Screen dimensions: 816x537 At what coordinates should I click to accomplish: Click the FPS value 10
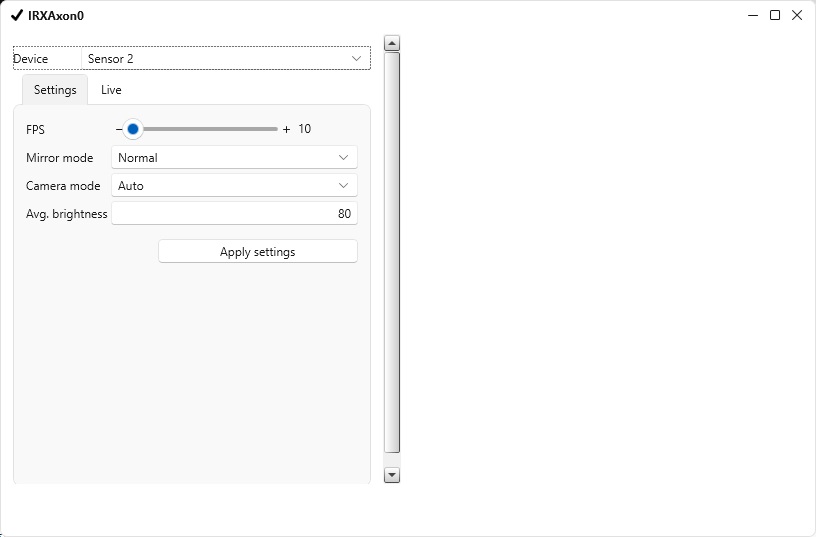coord(304,129)
